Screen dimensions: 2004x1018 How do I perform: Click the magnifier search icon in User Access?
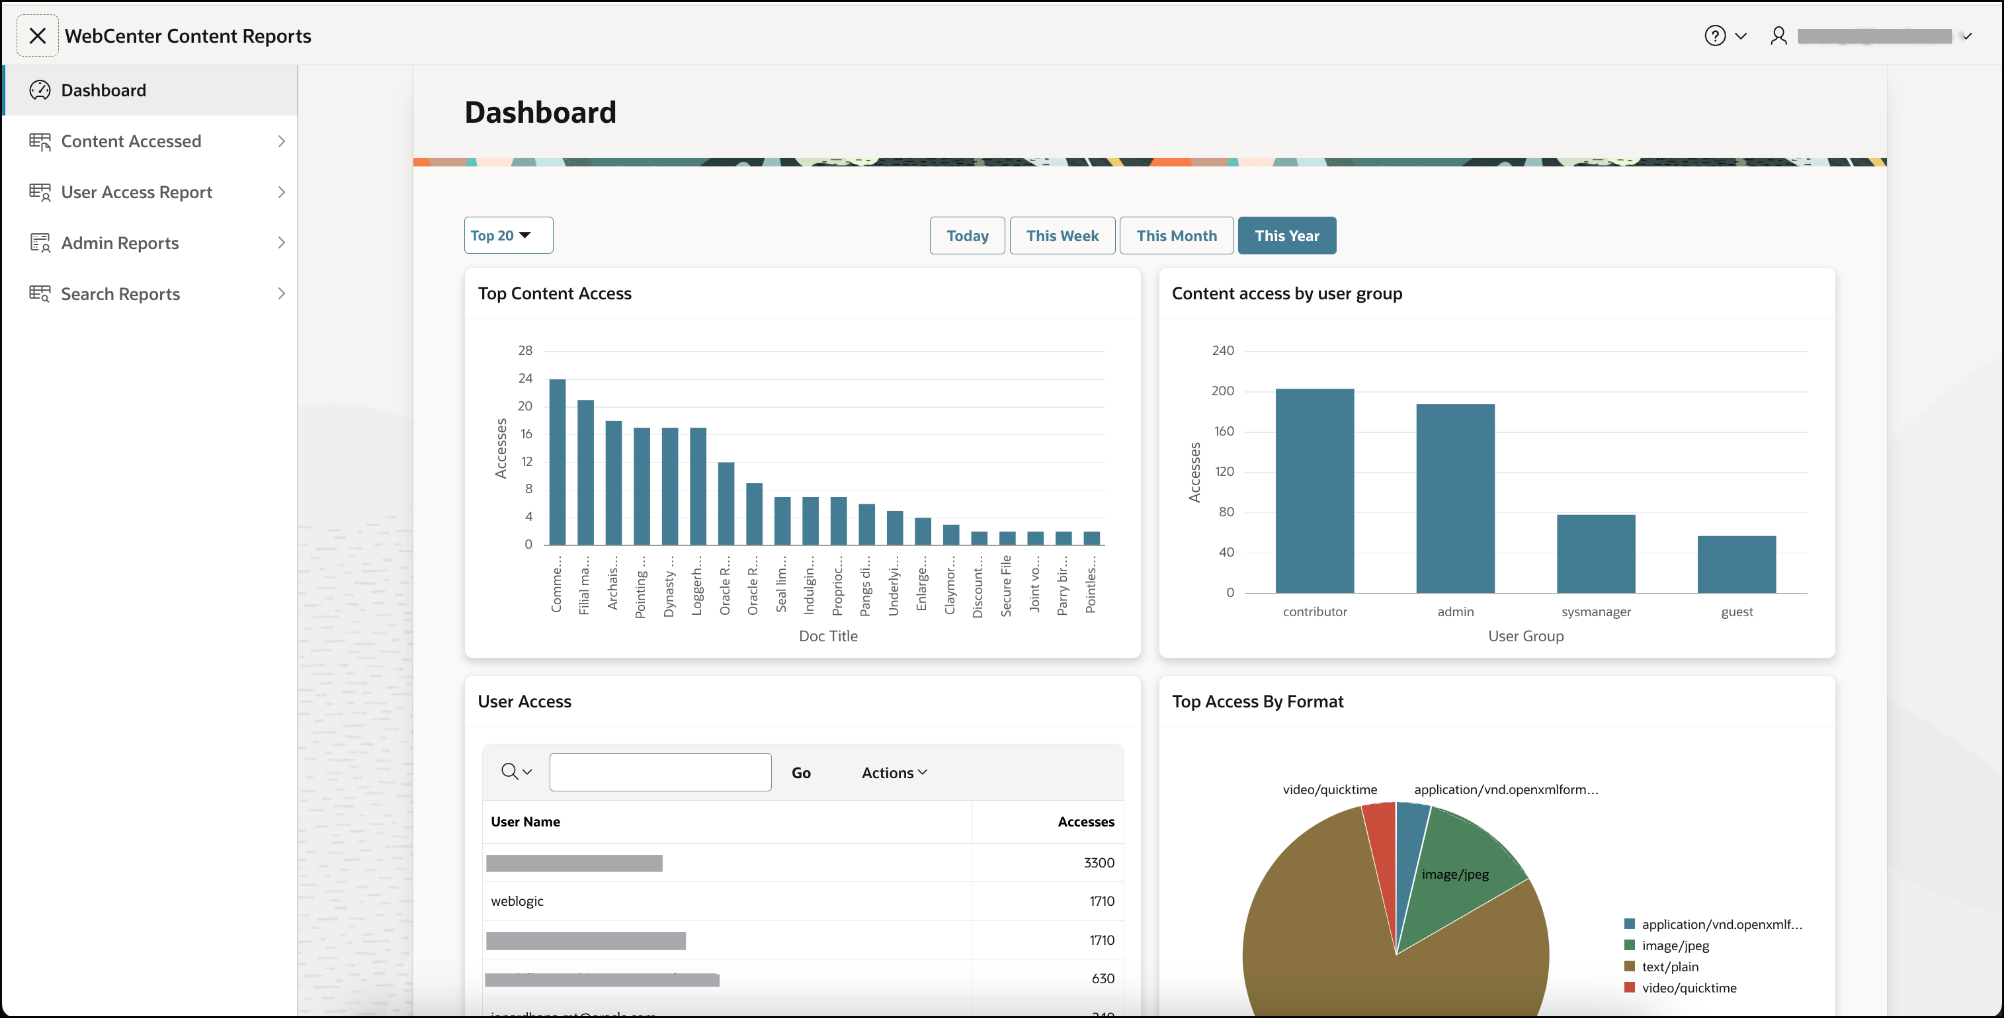click(510, 772)
